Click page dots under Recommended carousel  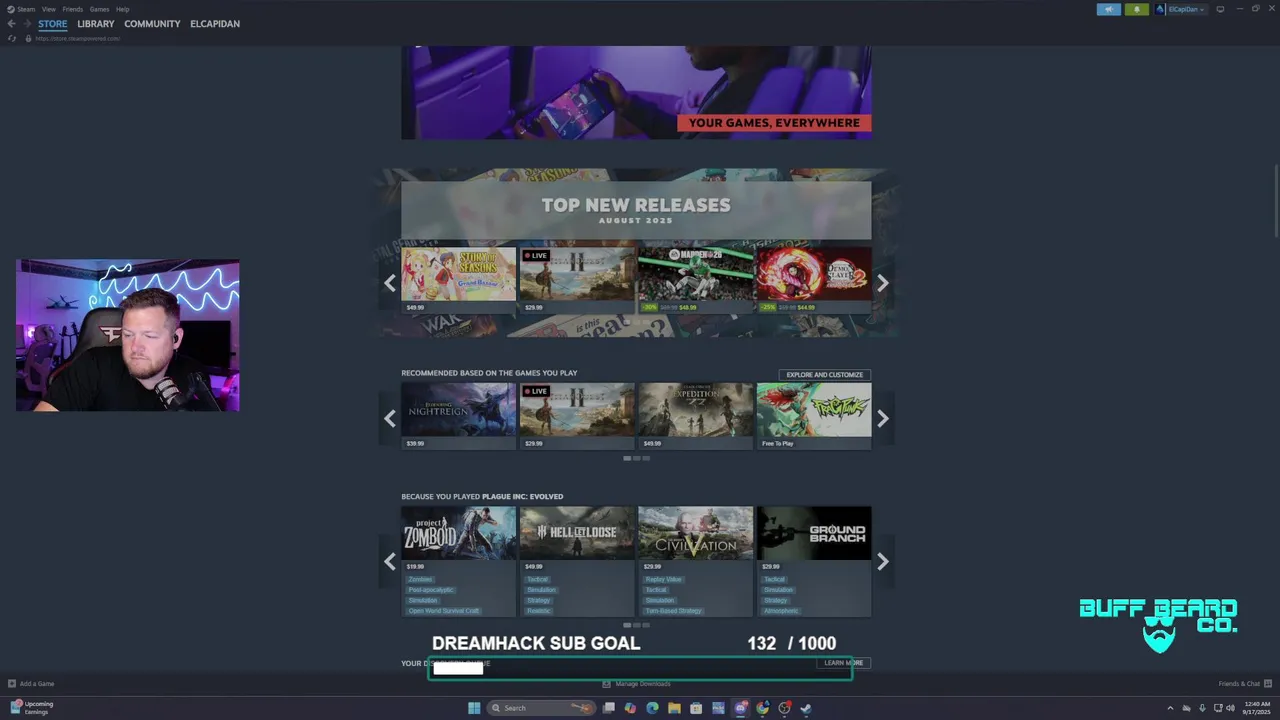tap(636, 458)
